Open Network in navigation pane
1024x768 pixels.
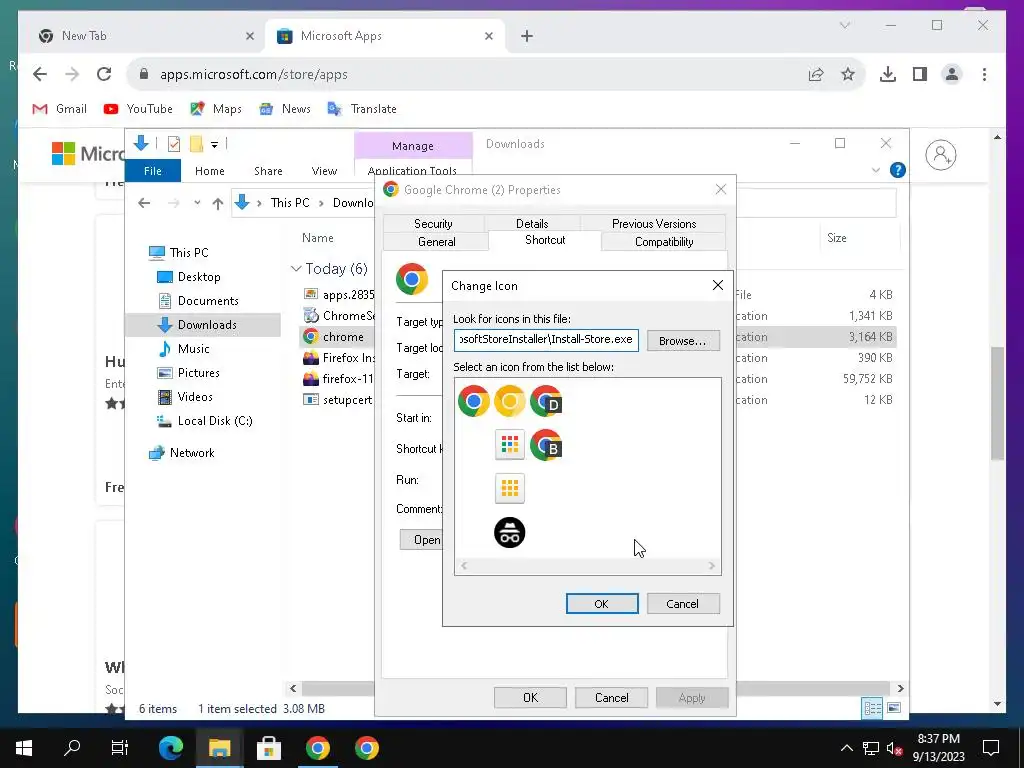[191, 453]
